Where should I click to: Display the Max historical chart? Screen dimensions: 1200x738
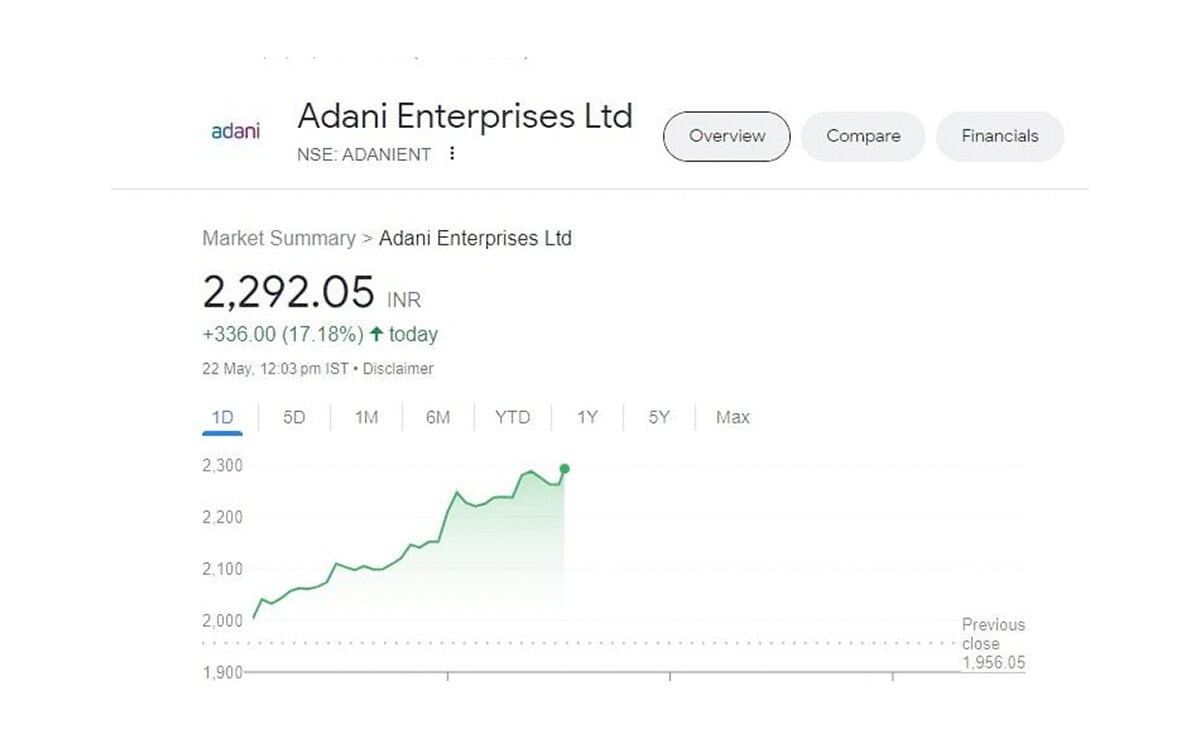tap(731, 417)
